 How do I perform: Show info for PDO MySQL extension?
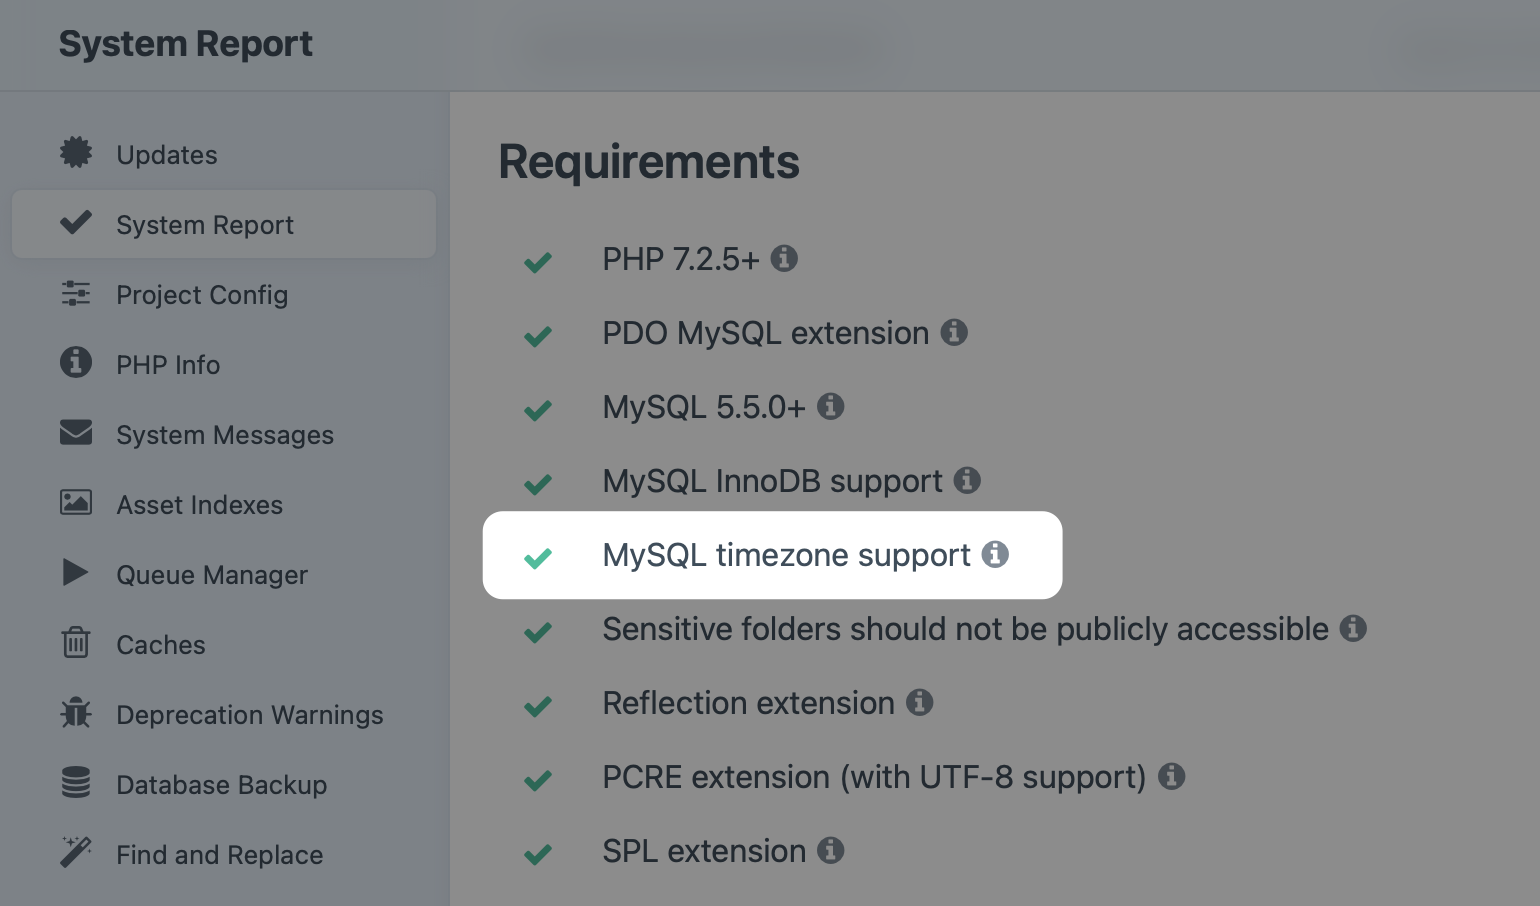tap(954, 332)
